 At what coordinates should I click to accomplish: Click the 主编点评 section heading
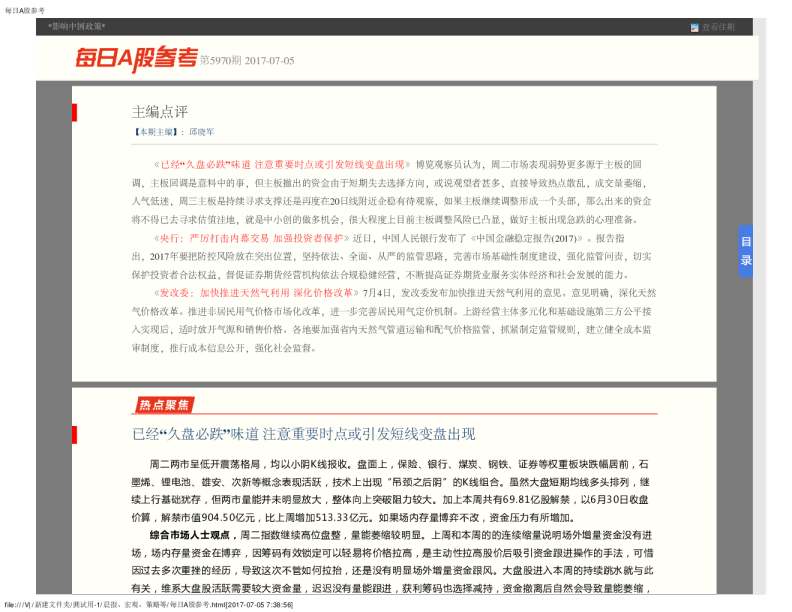(x=160, y=112)
